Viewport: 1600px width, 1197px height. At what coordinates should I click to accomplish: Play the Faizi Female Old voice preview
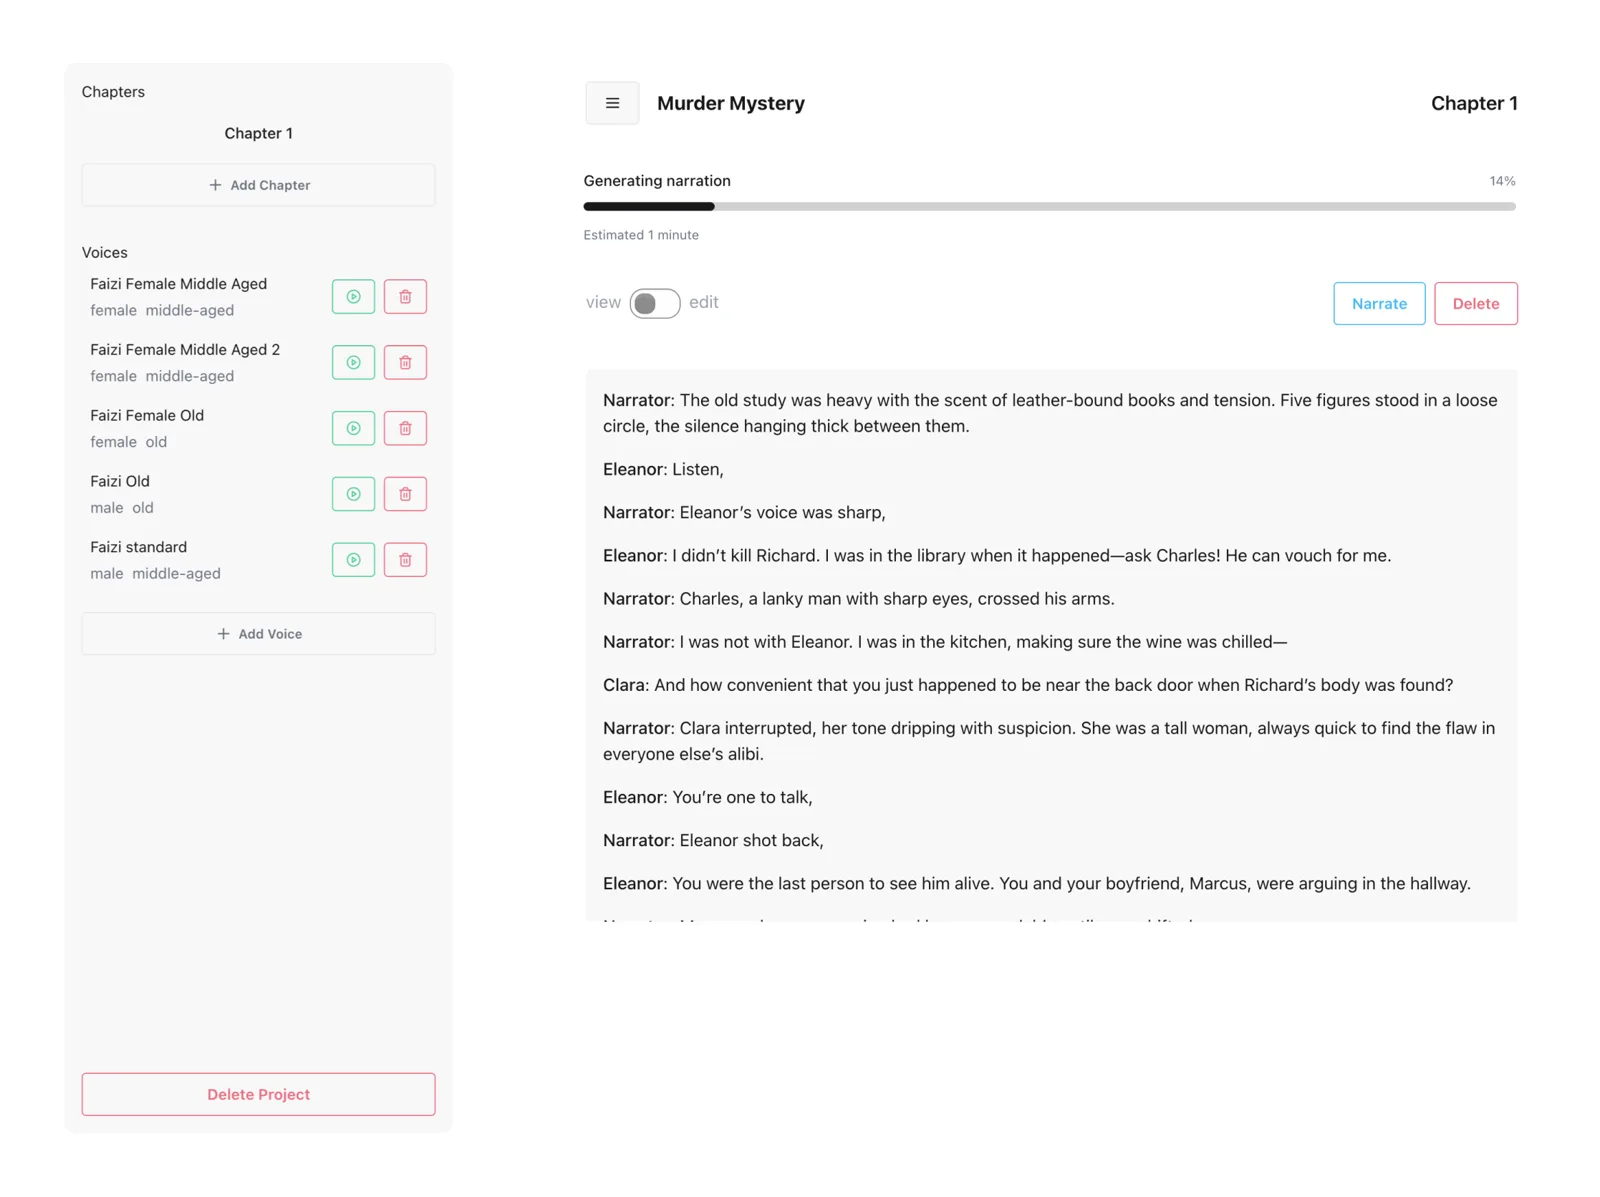(x=353, y=428)
